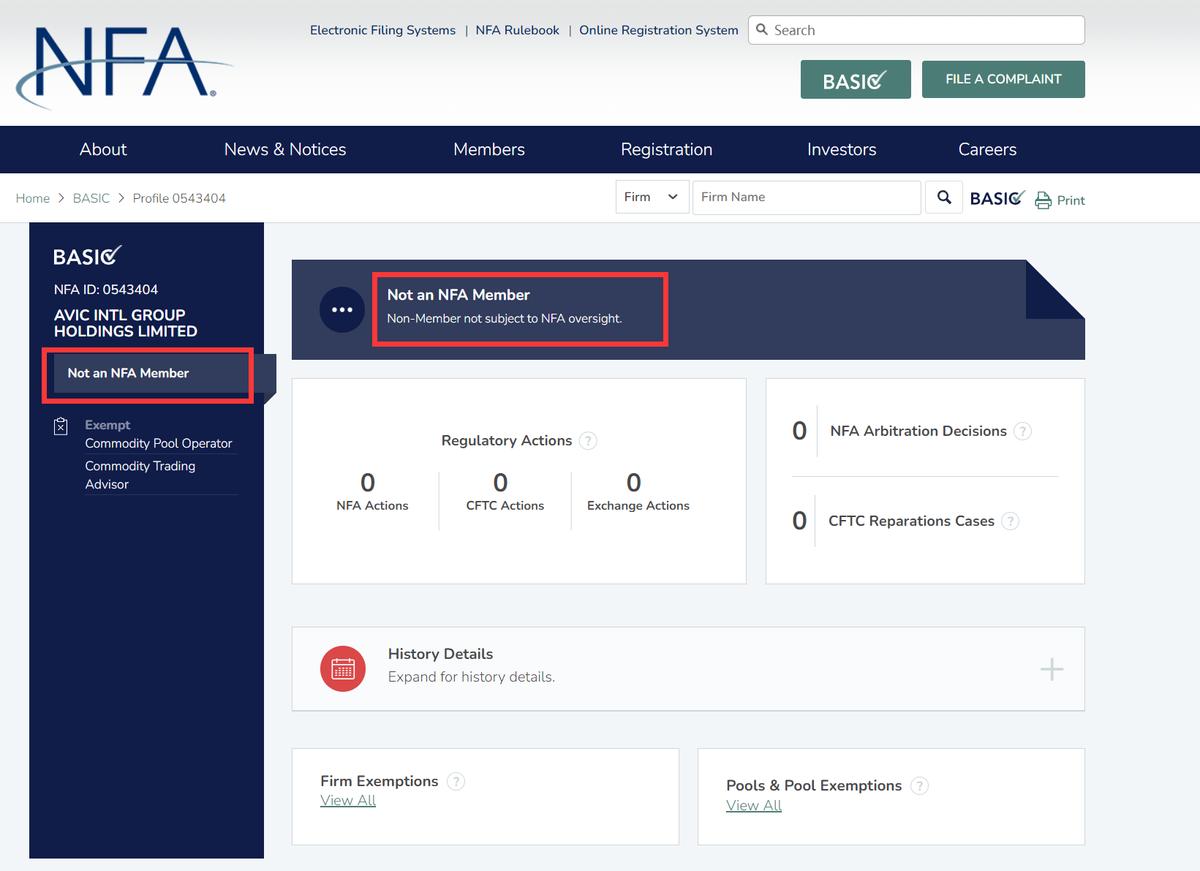Open the Members navigation menu
1200x871 pixels.
click(489, 149)
